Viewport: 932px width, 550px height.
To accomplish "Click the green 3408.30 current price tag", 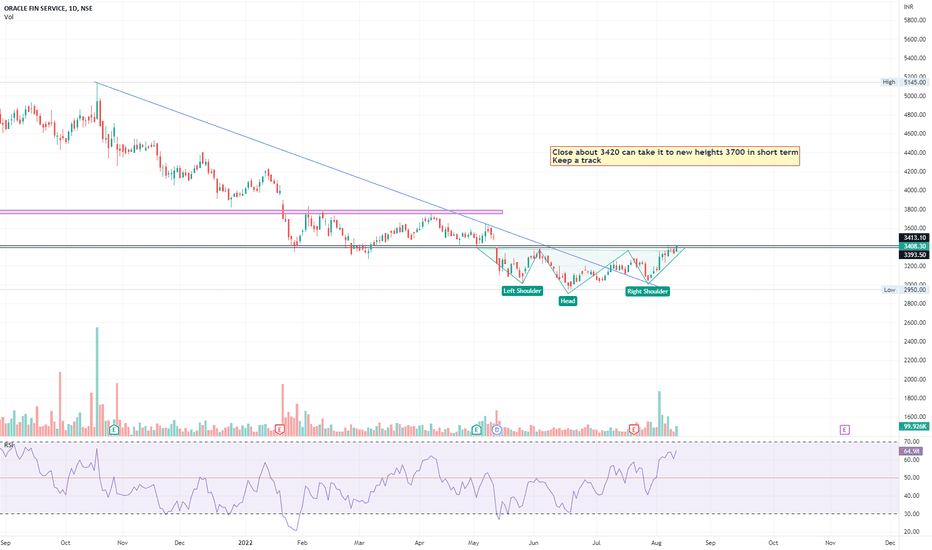I will pyautogui.click(x=915, y=246).
